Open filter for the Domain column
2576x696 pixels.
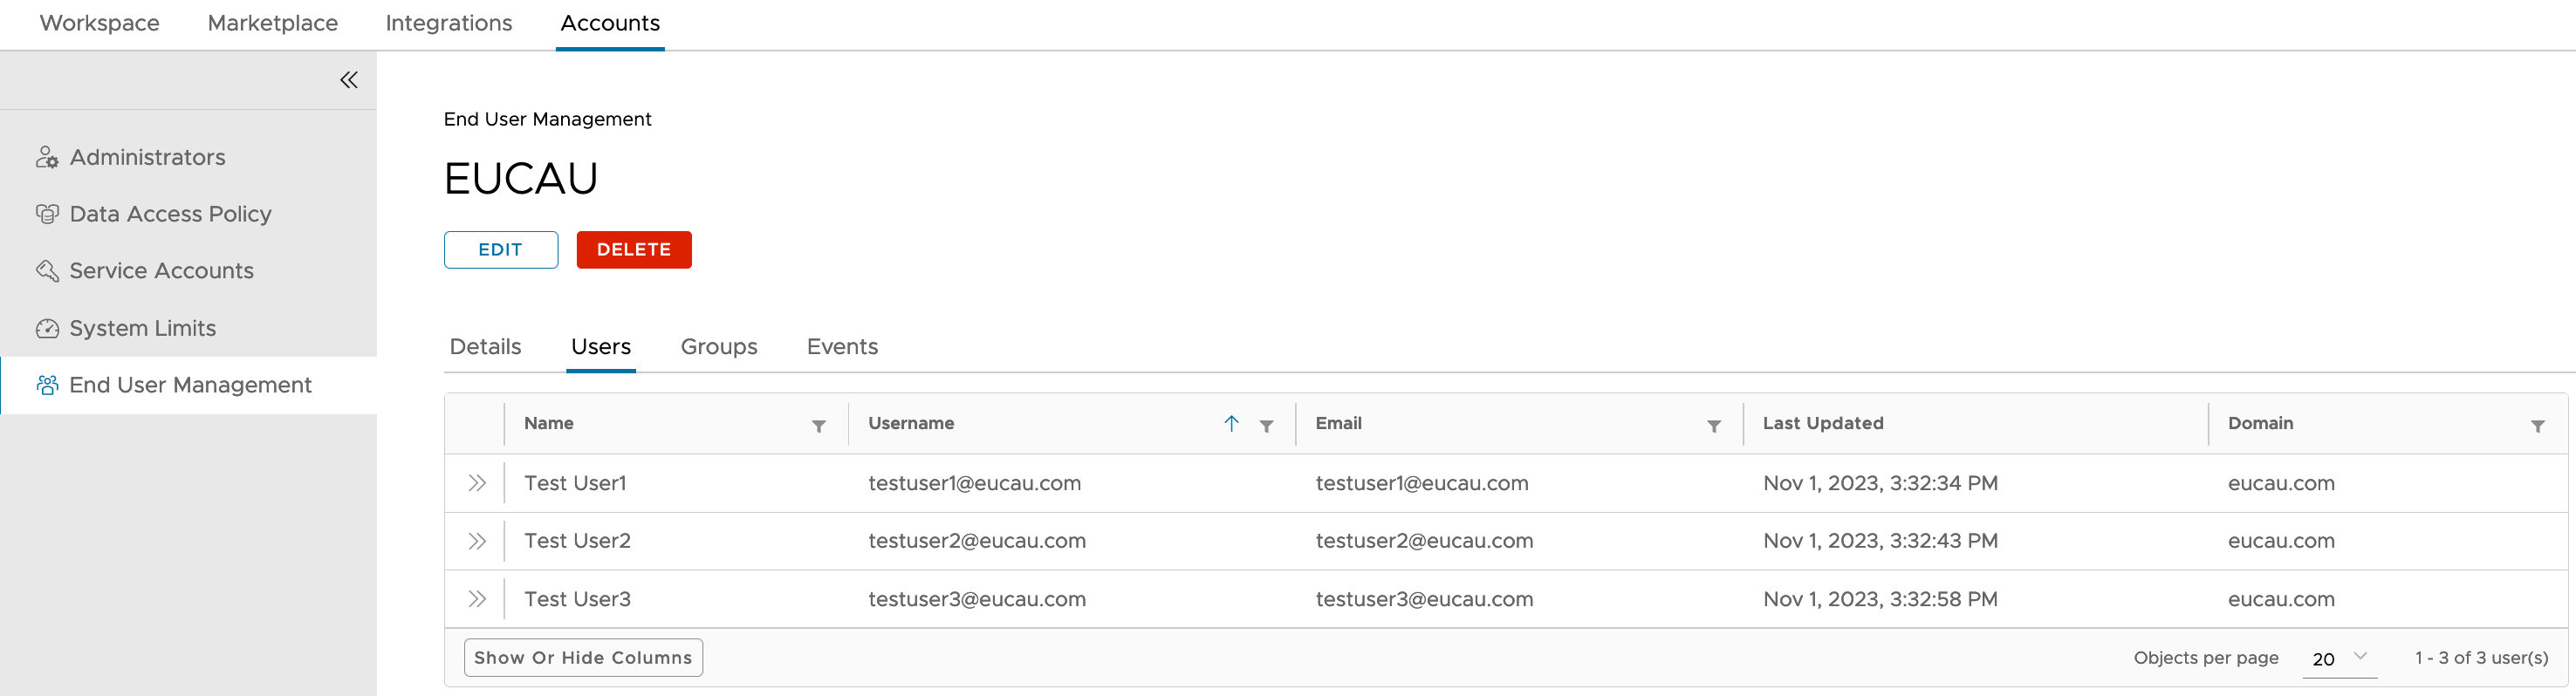(2537, 426)
